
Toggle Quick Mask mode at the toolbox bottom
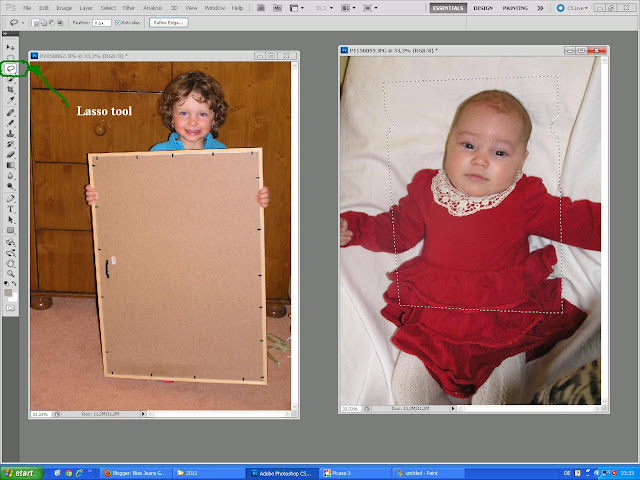click(11, 308)
